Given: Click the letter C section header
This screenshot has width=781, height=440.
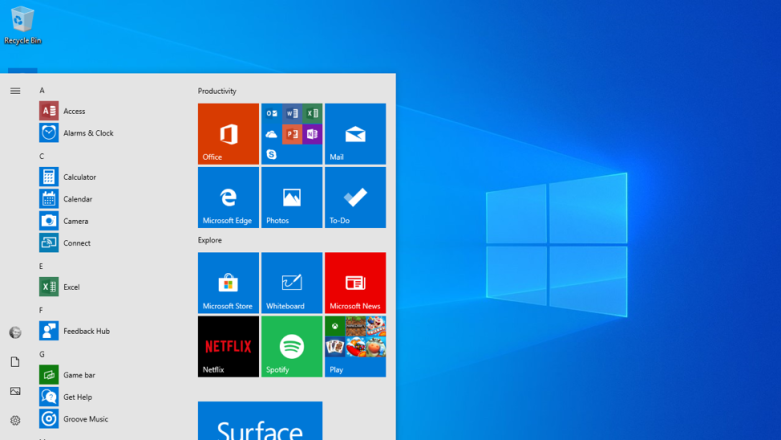Looking at the screenshot, I should [42, 156].
